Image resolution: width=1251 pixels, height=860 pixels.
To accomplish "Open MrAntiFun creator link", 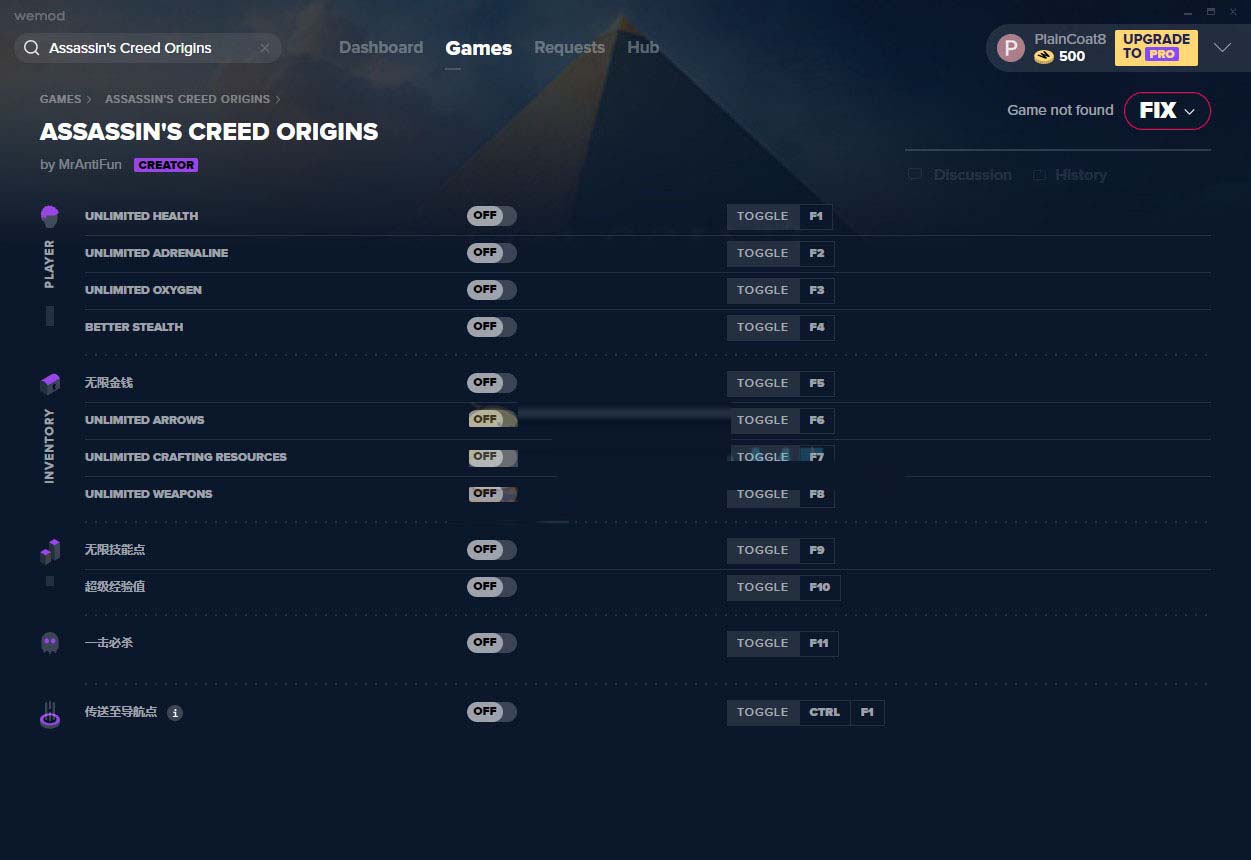I will click(90, 165).
